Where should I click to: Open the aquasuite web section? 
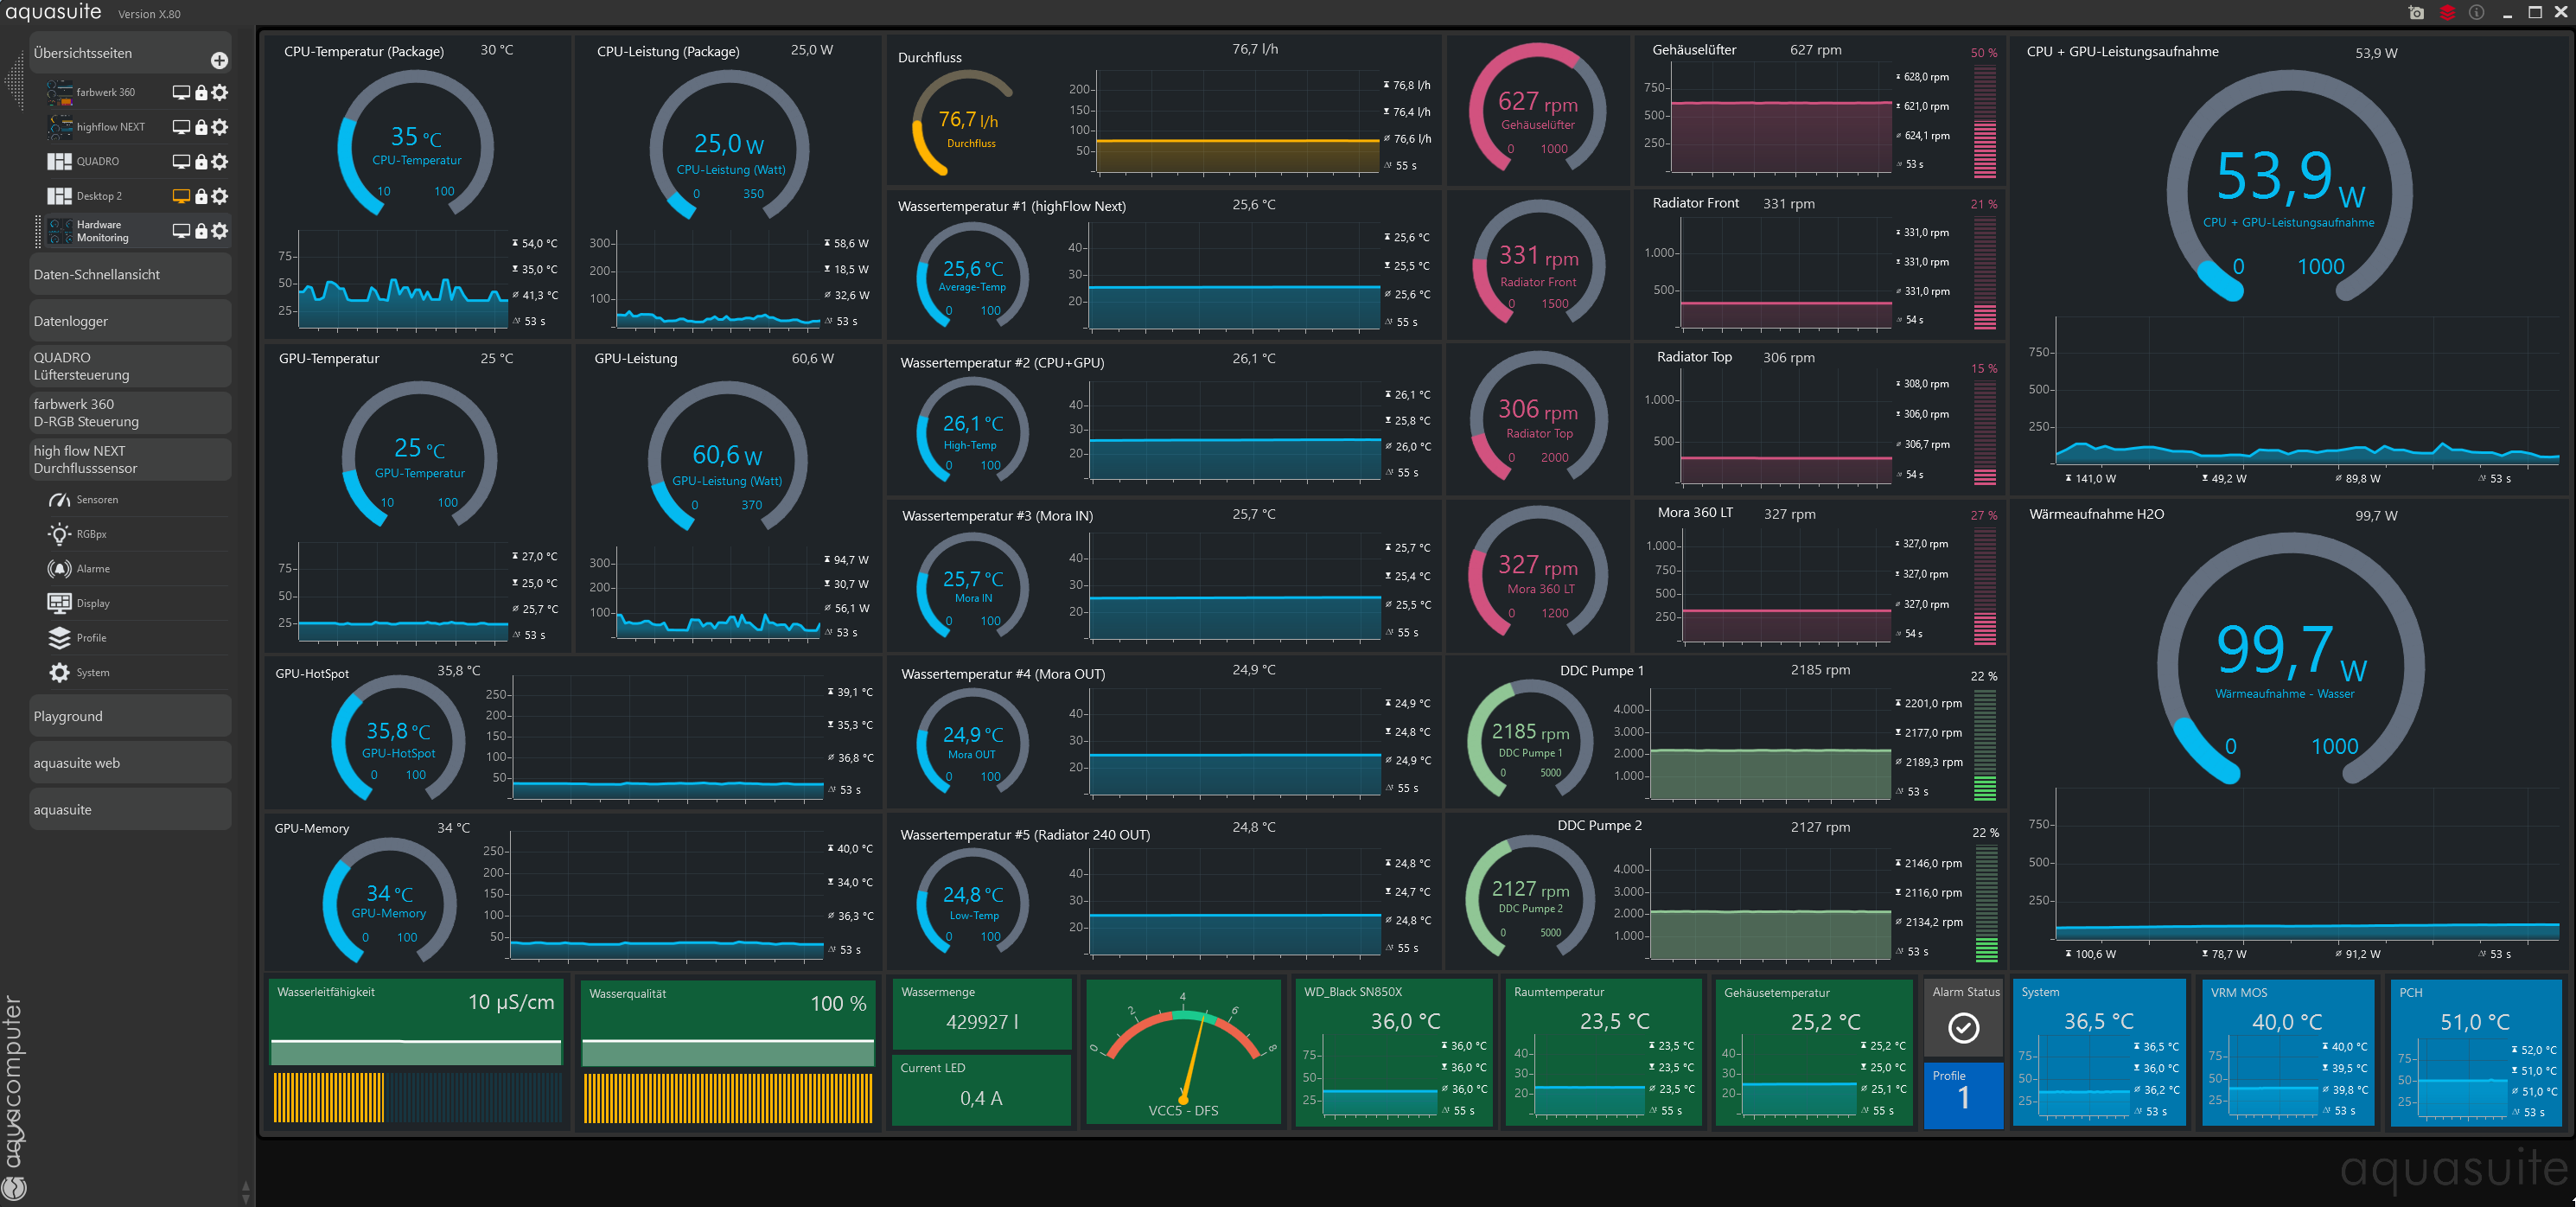[x=130, y=763]
